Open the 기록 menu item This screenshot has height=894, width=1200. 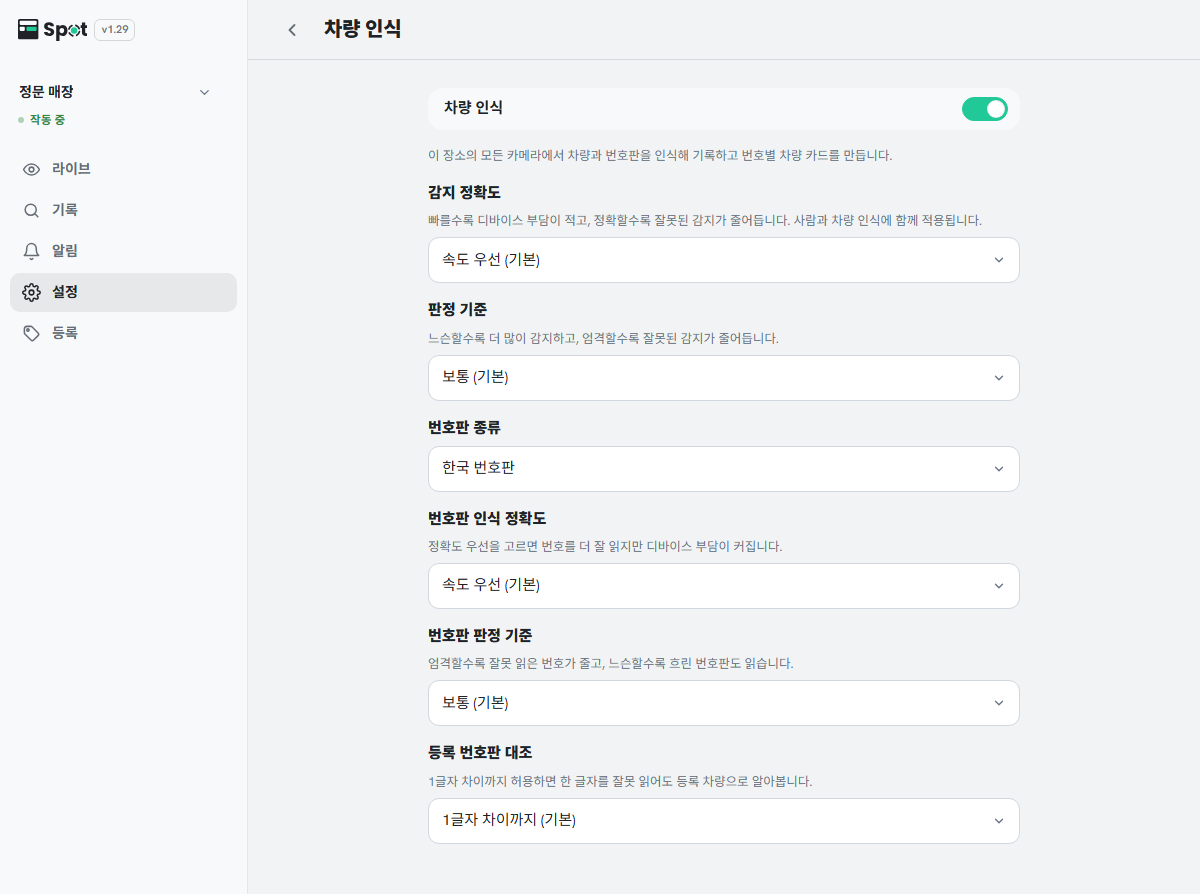[x=123, y=210]
